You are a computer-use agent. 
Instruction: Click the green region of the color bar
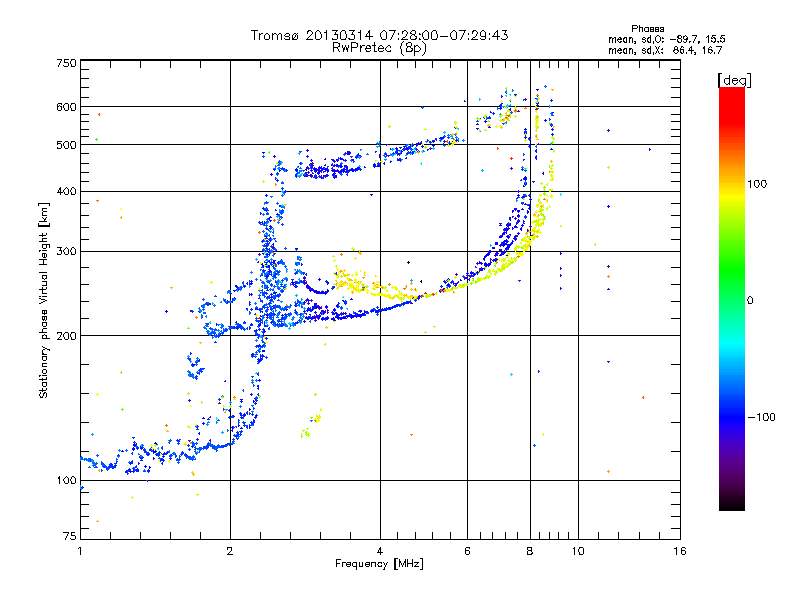click(x=732, y=270)
